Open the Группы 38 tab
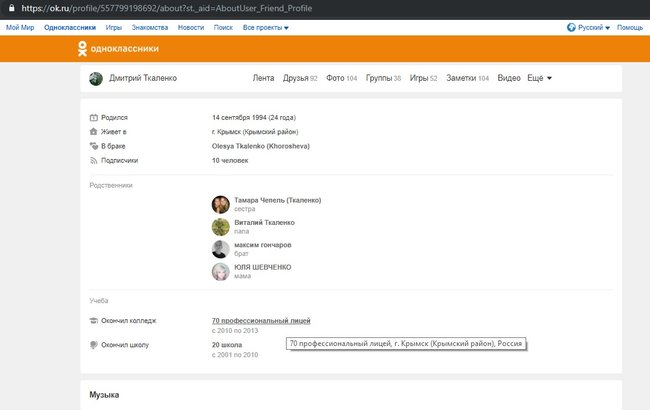The image size is (650, 410). coord(383,78)
